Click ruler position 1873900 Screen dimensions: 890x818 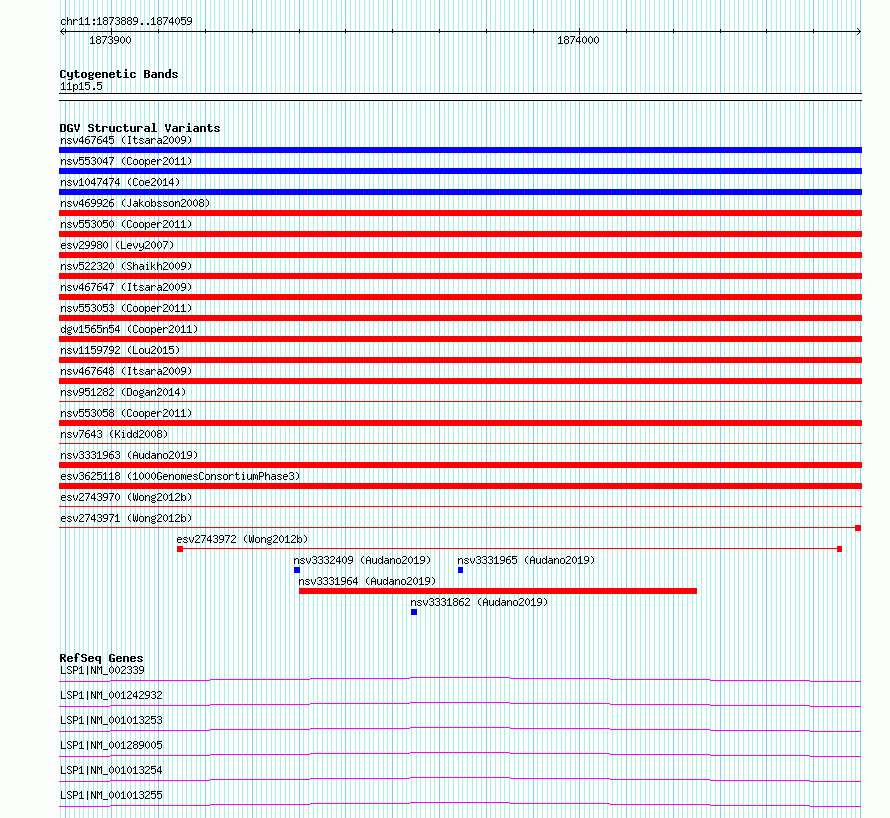click(110, 40)
